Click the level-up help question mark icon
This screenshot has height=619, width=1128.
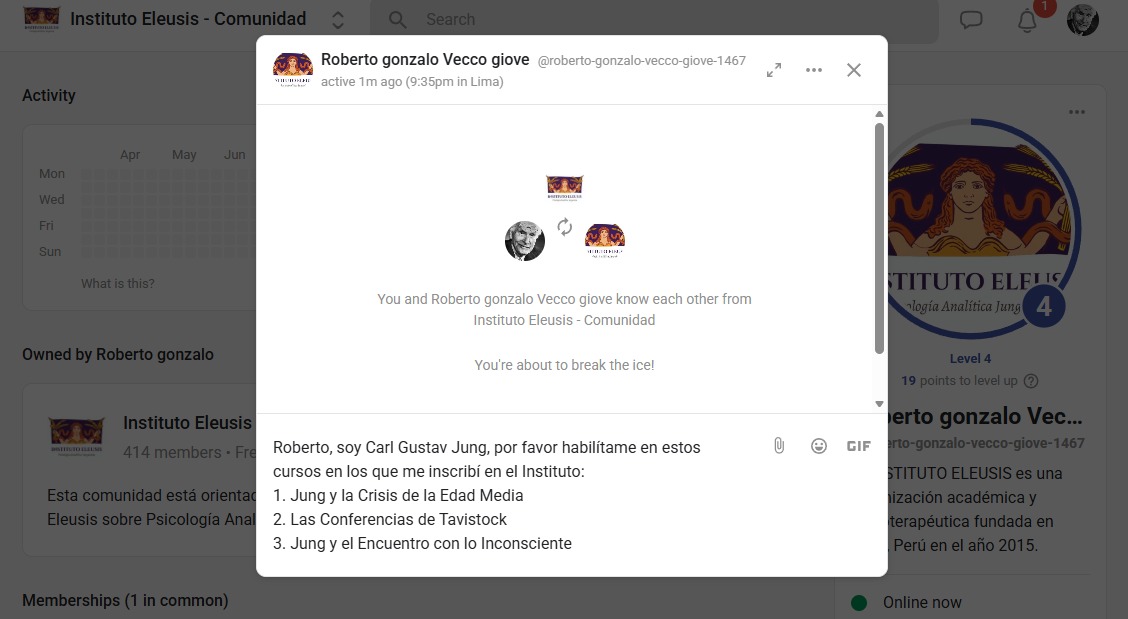tap(1031, 381)
